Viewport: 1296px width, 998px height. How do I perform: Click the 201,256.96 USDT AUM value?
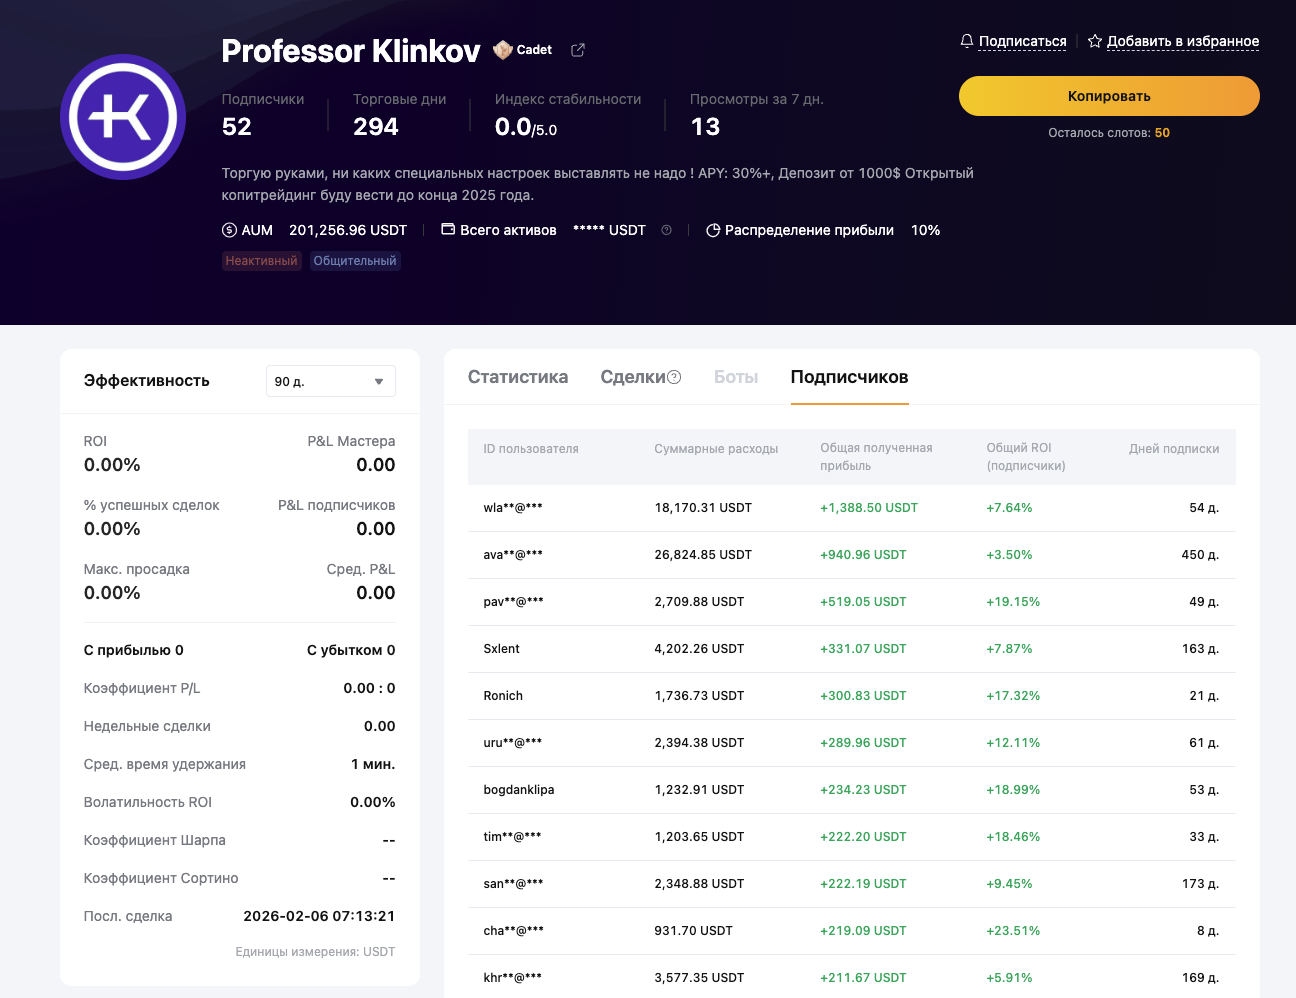348,230
